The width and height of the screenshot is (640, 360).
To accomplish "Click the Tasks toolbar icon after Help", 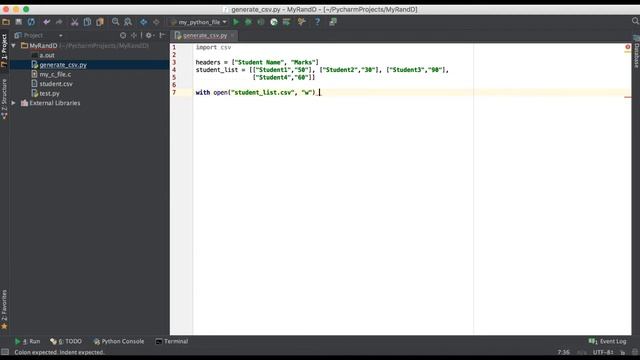I will (x=333, y=22).
